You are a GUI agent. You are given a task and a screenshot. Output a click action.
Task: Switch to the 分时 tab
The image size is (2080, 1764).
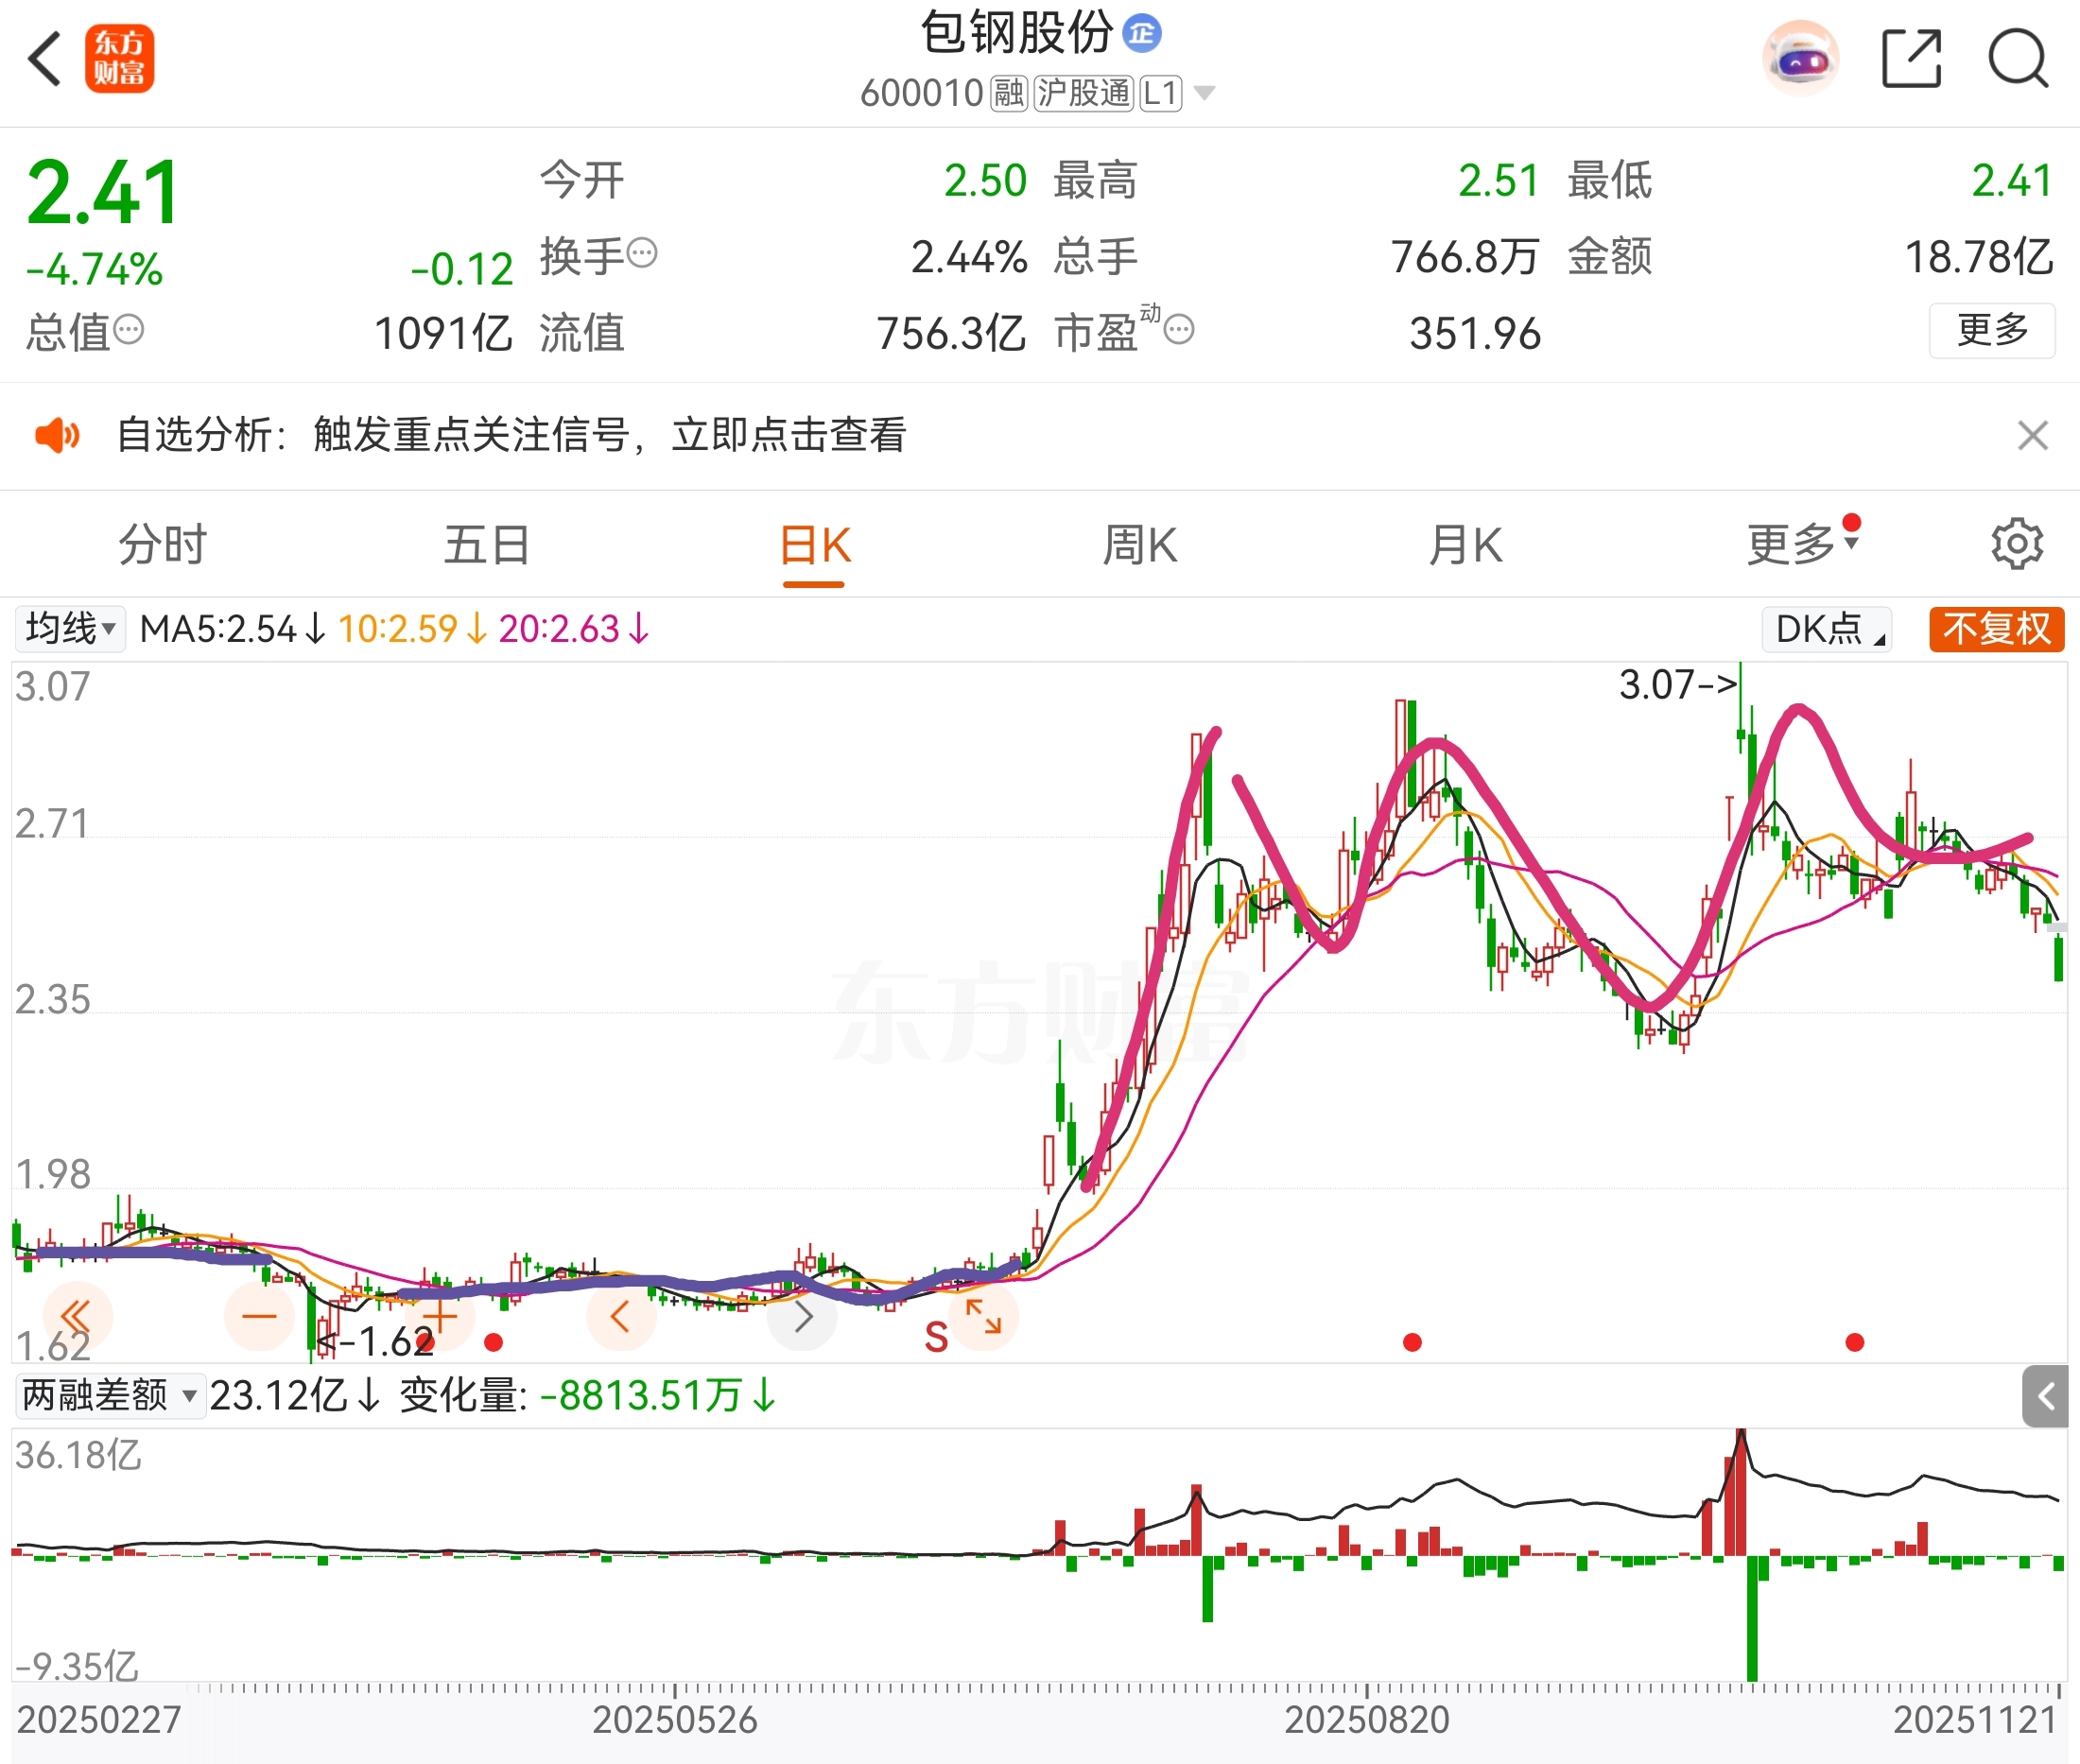162,546
